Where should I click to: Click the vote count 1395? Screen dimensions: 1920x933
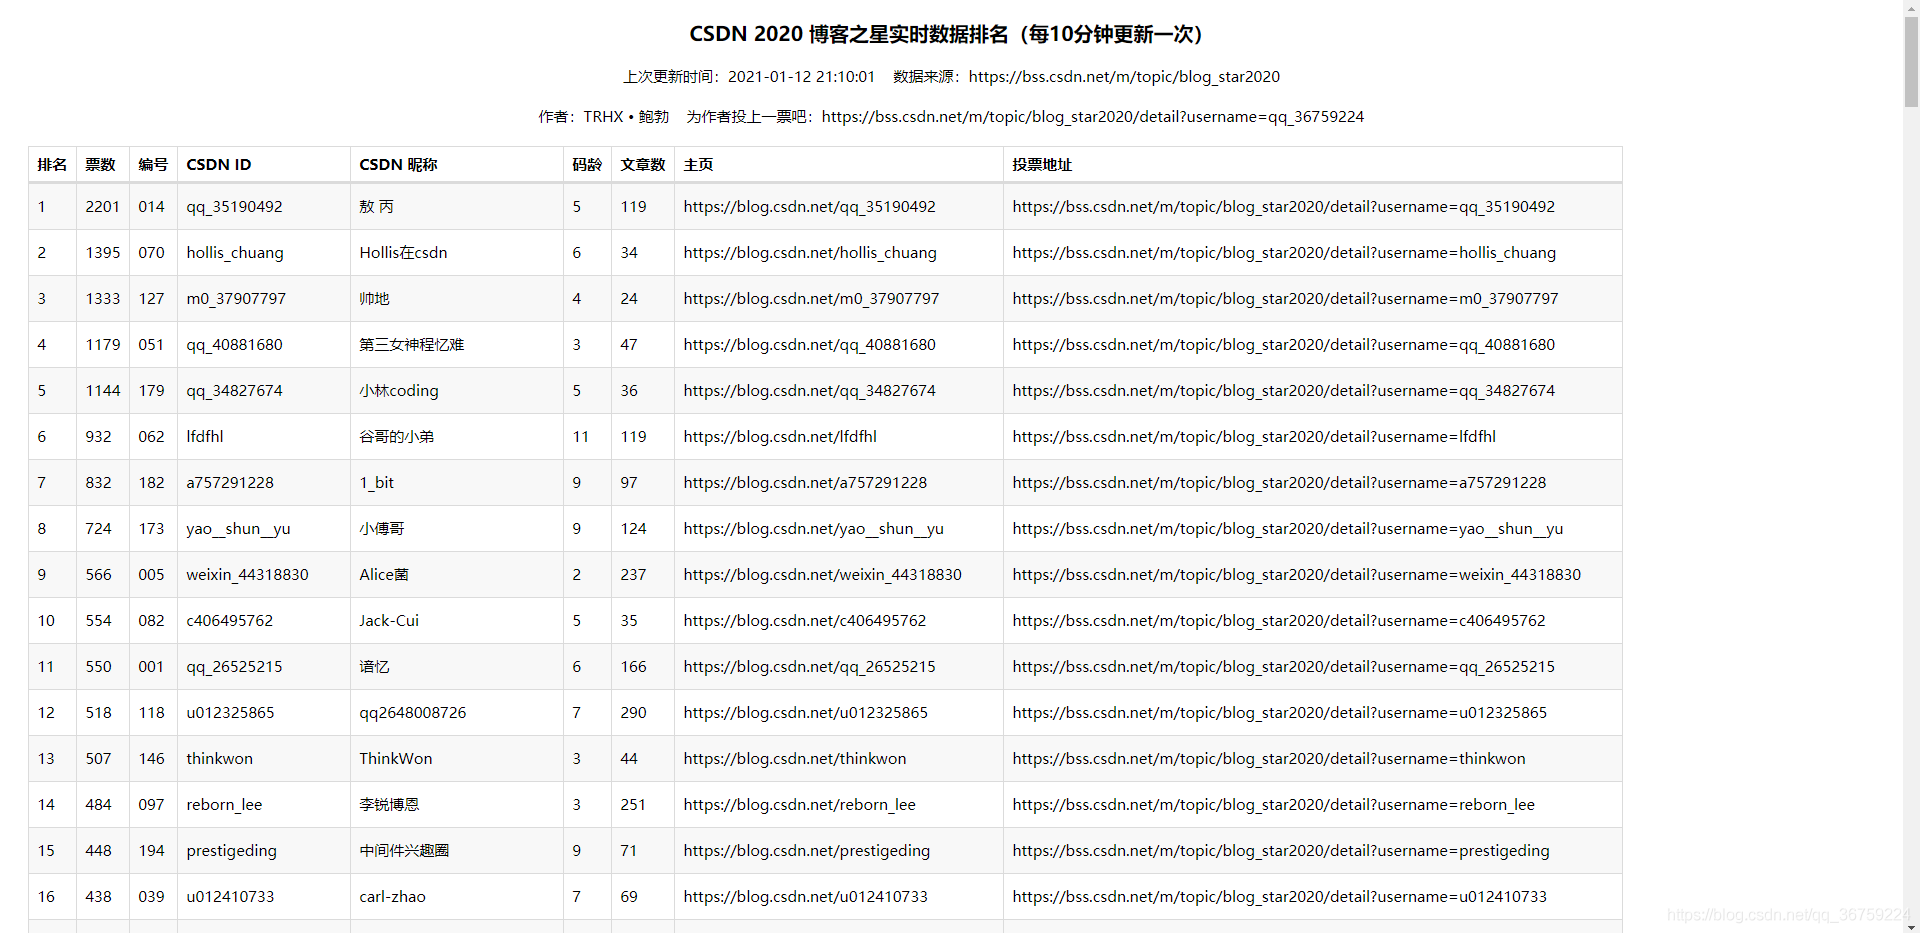(102, 253)
